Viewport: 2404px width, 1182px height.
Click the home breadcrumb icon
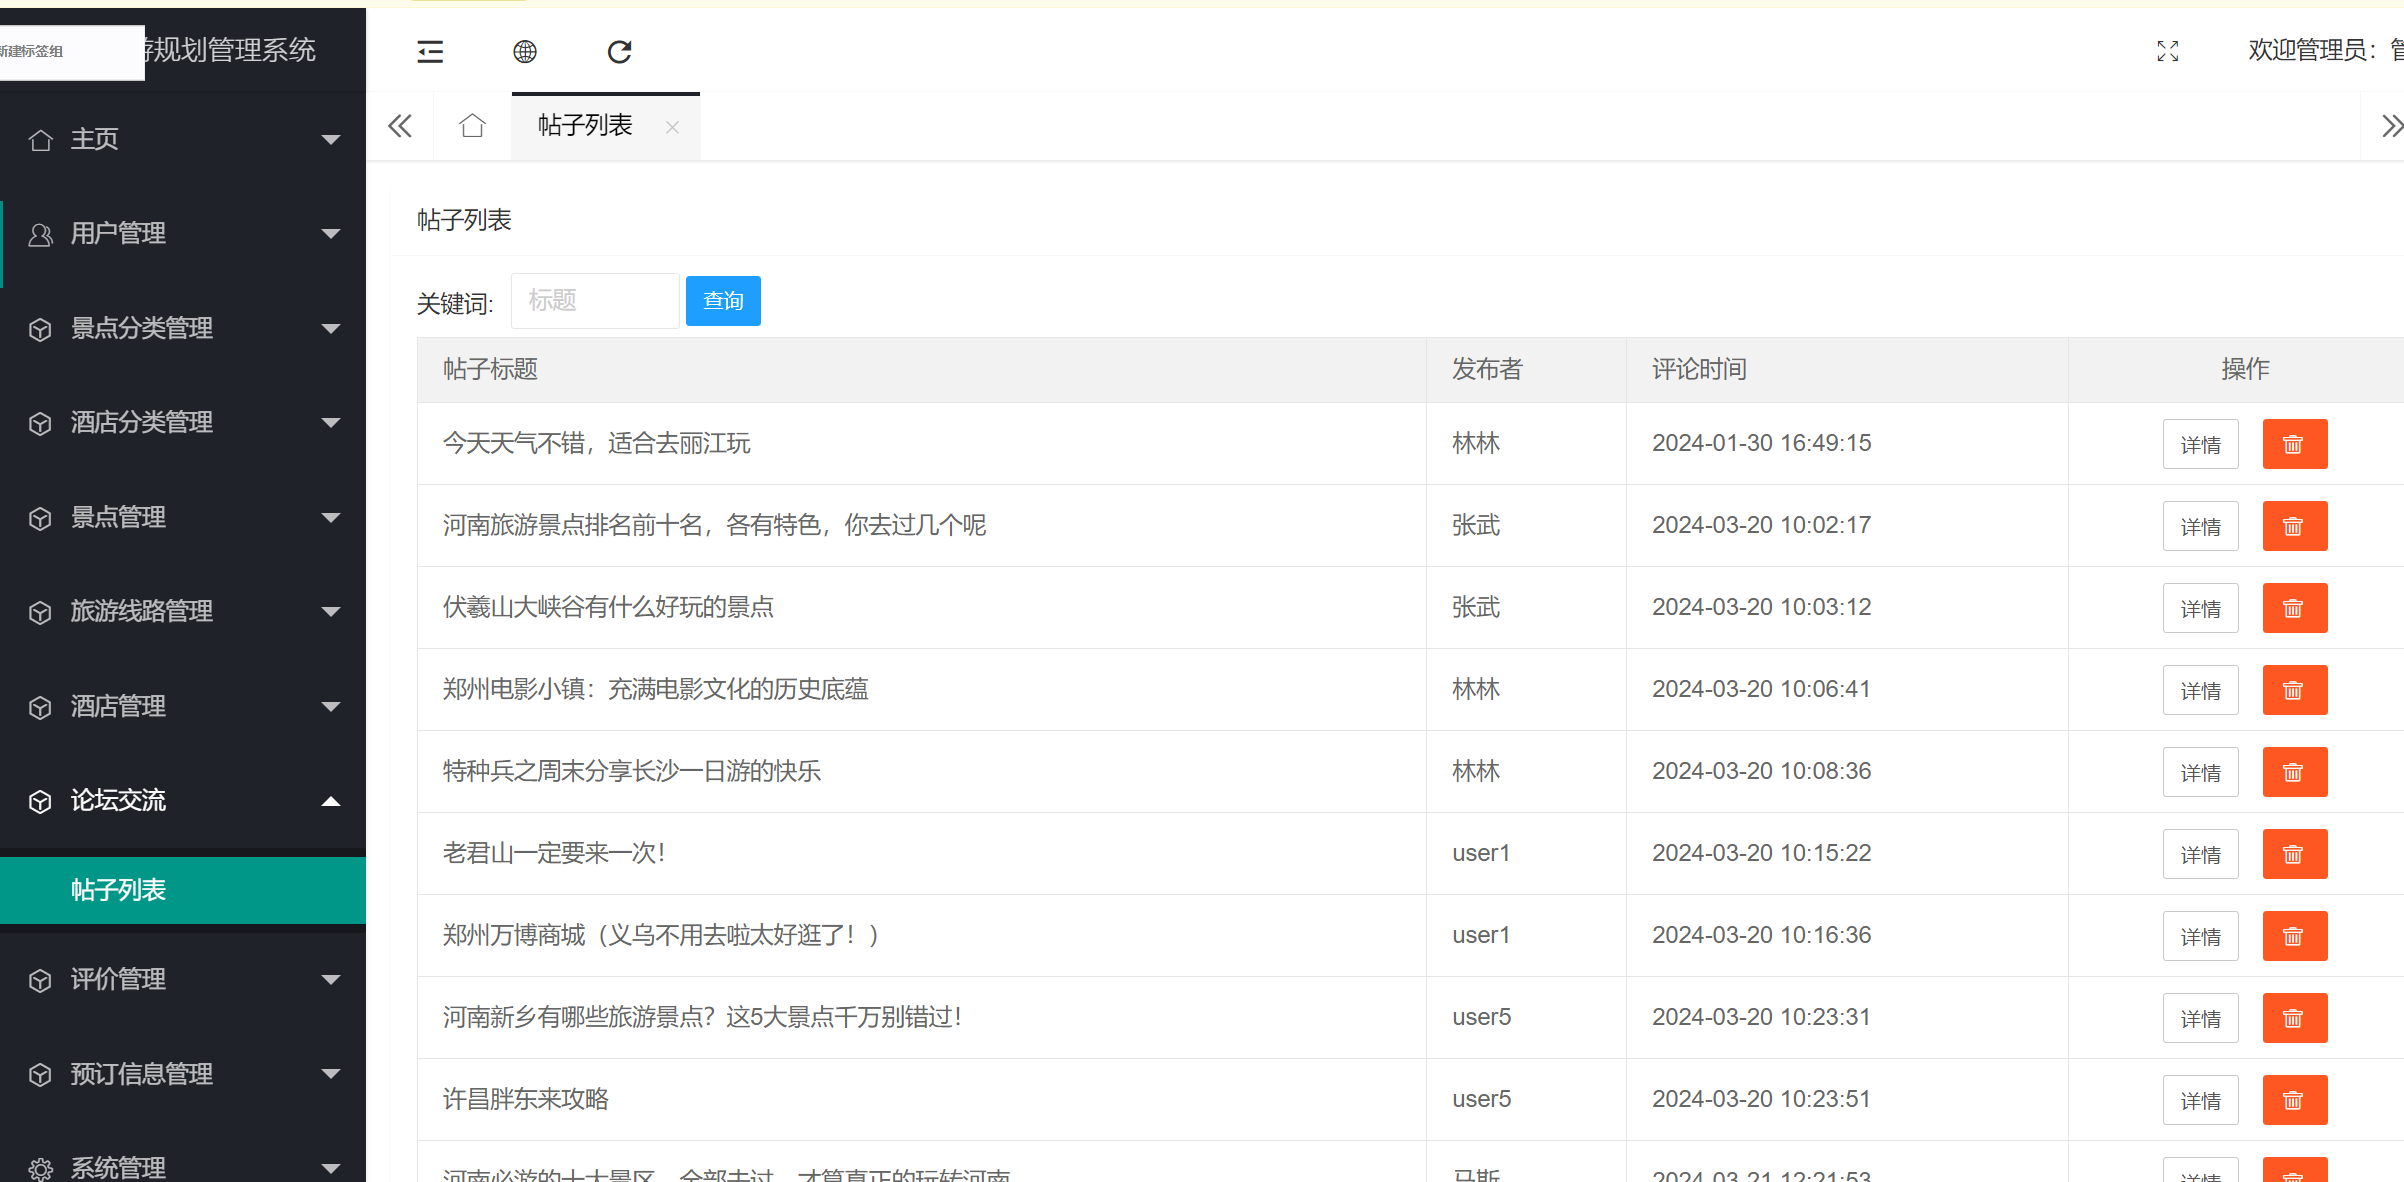(x=472, y=126)
